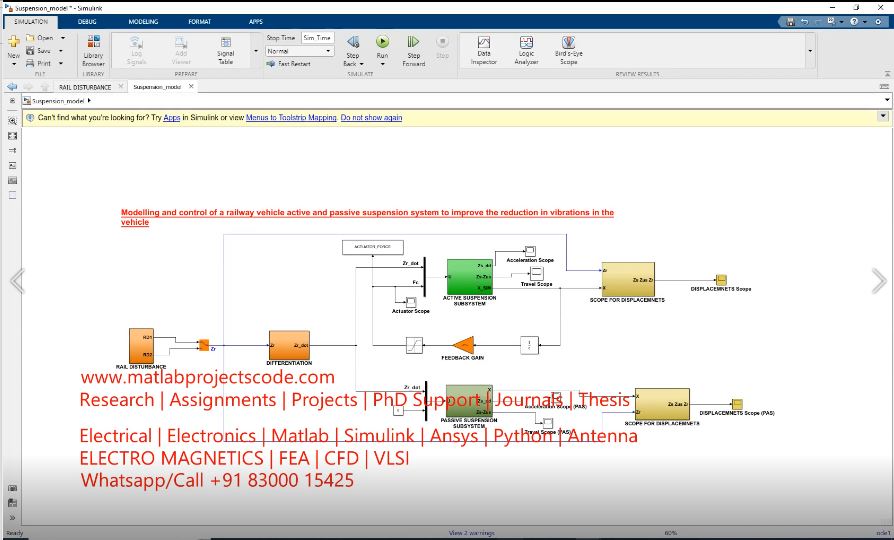
Task: Click the Step Forward icon
Action: click(413, 42)
